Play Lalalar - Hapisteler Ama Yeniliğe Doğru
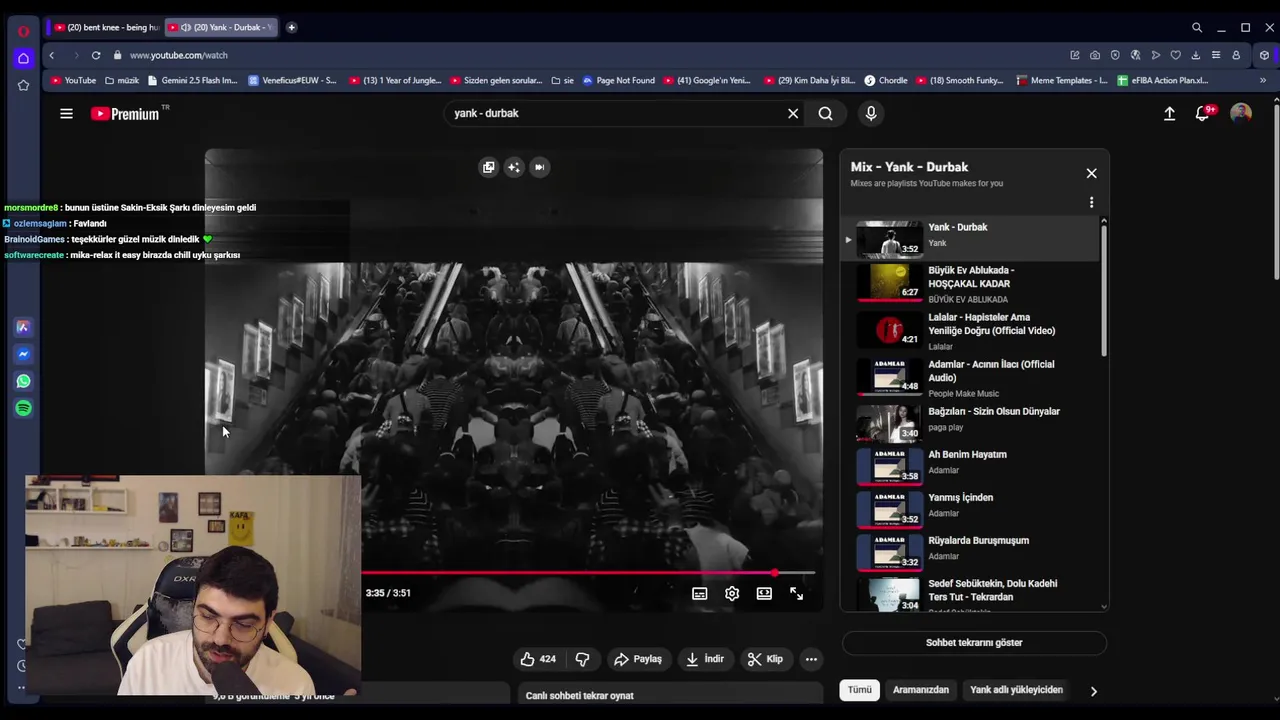This screenshot has width=1280, height=720. click(970, 331)
